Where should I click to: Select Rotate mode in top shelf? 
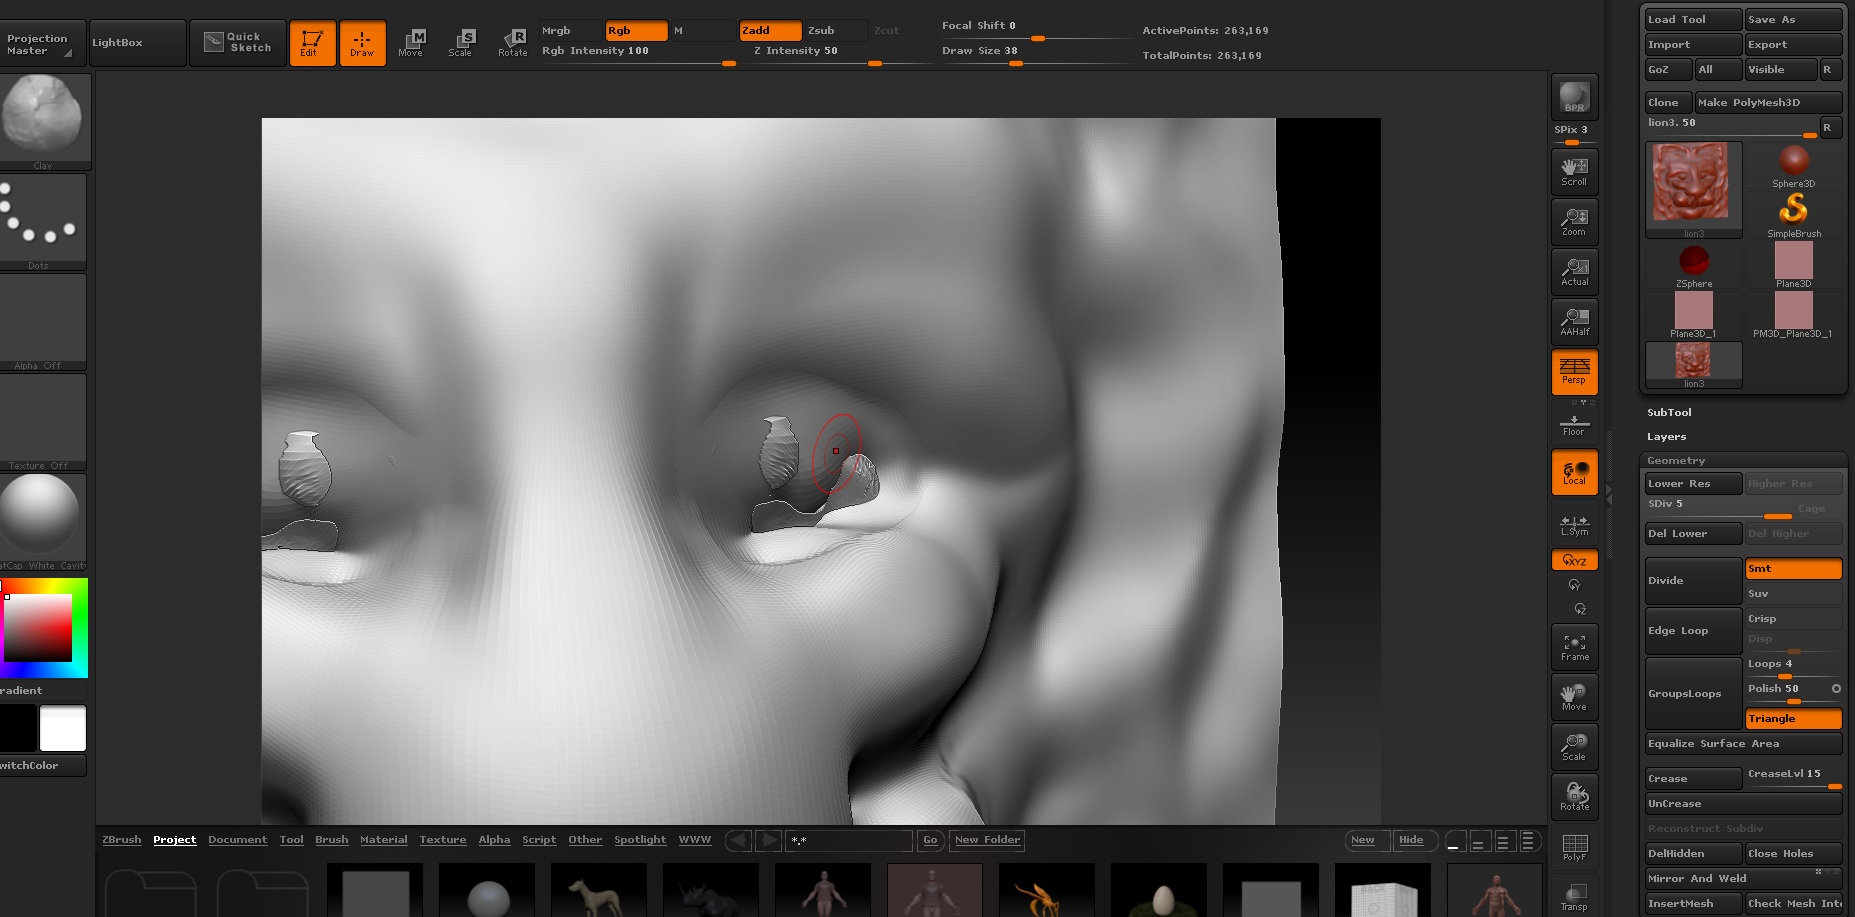click(x=512, y=43)
